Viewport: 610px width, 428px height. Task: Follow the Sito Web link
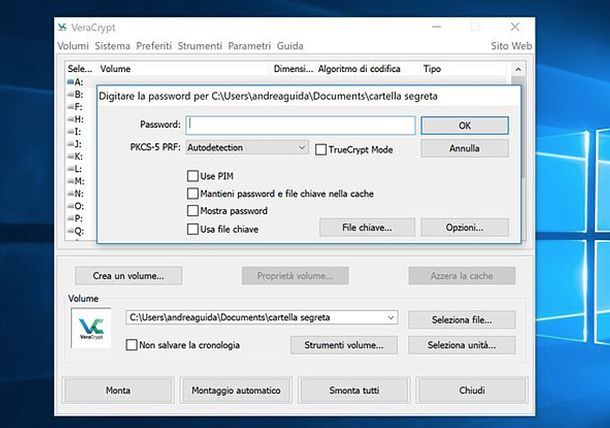[x=511, y=46]
